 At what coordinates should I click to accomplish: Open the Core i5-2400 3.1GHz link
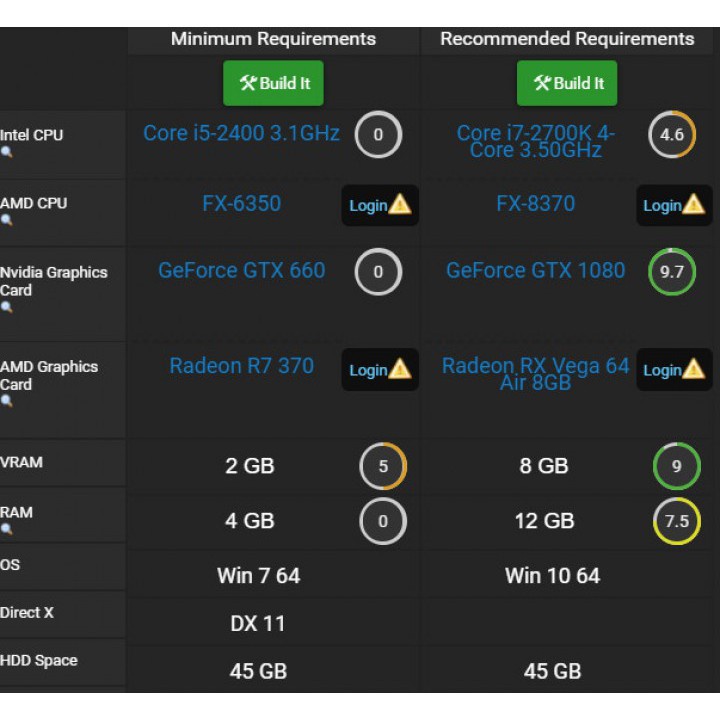[241, 133]
